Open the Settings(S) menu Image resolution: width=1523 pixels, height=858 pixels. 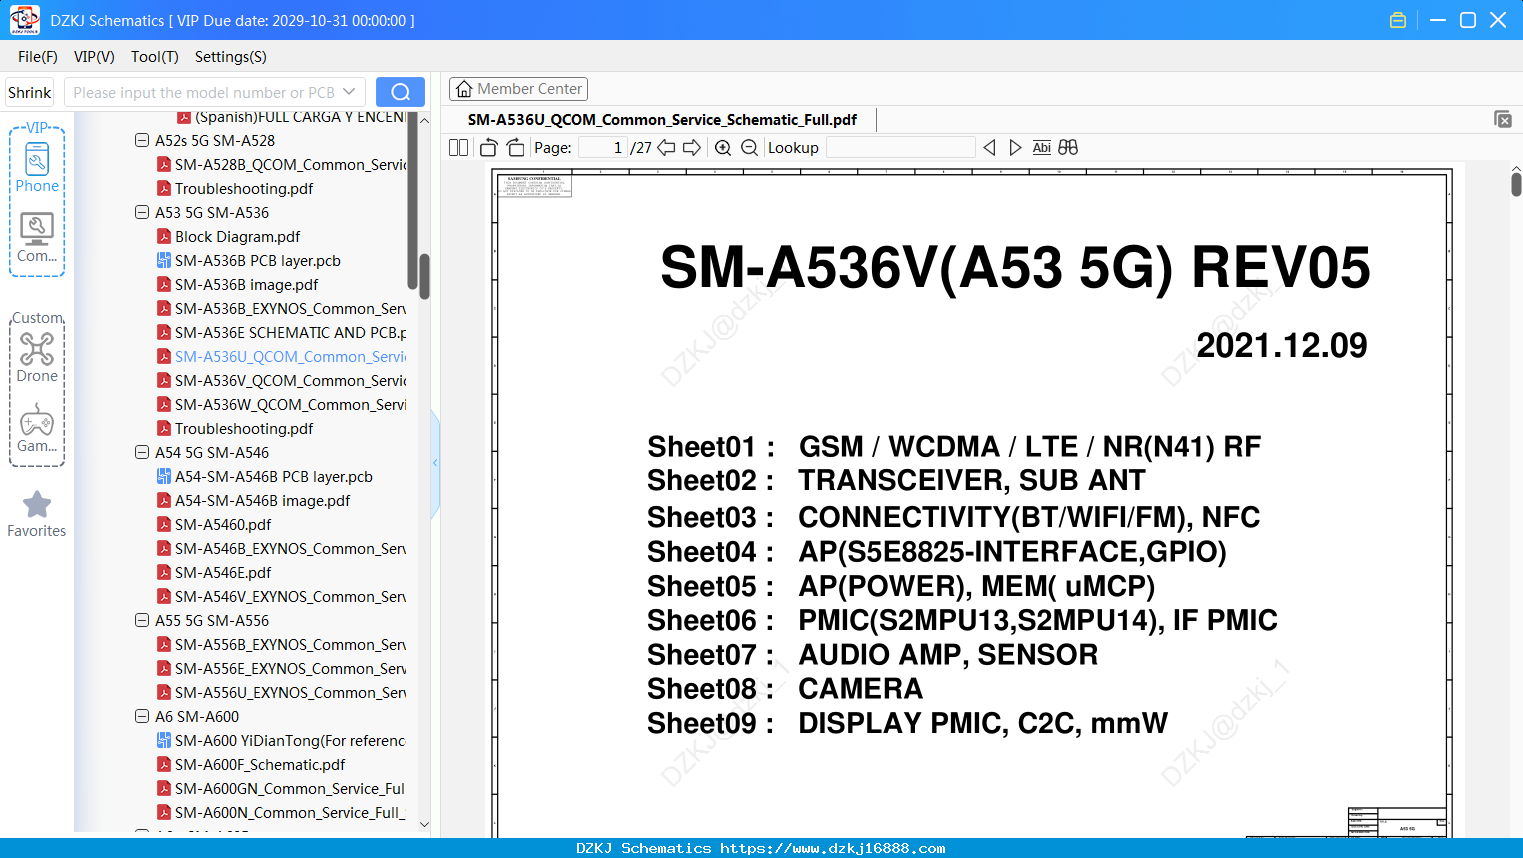coord(230,57)
